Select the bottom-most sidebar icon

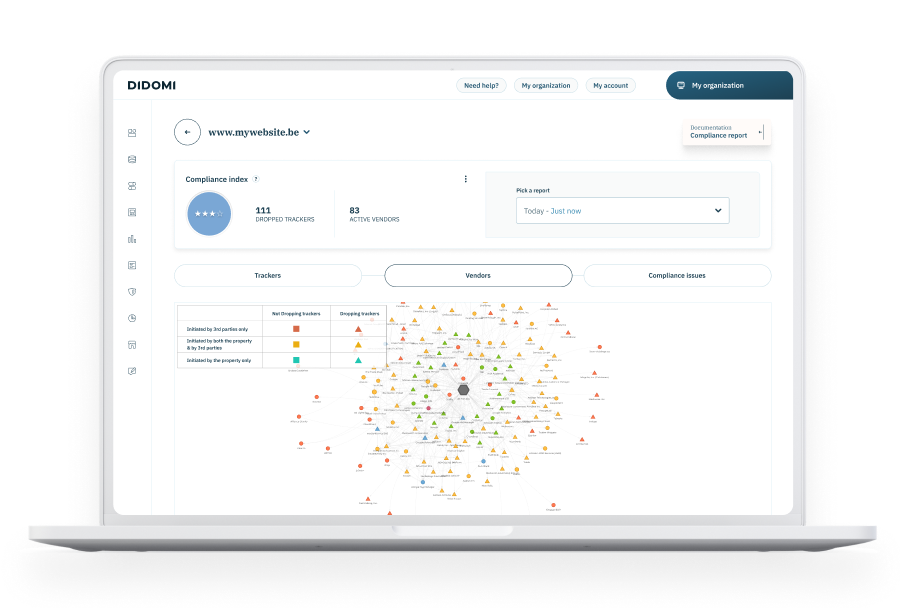coord(132,371)
